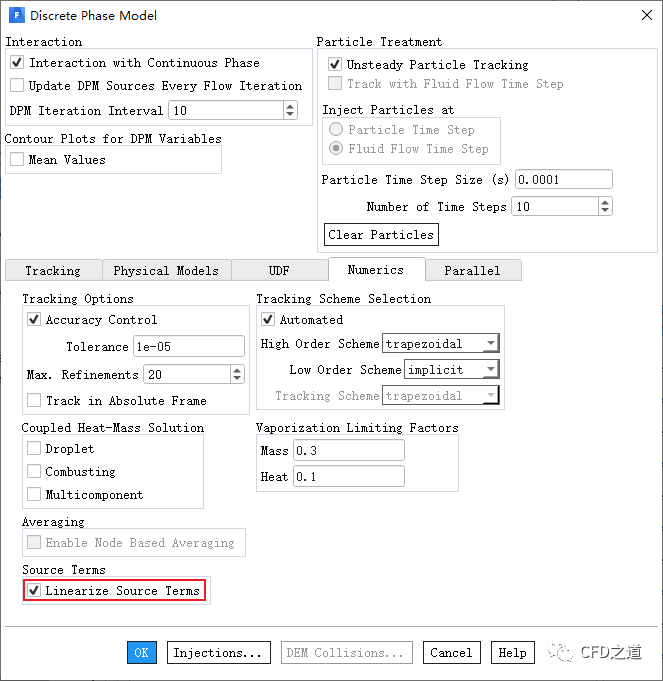Click the Tolerance input field
Screen dimensions: 663x681
[188, 346]
